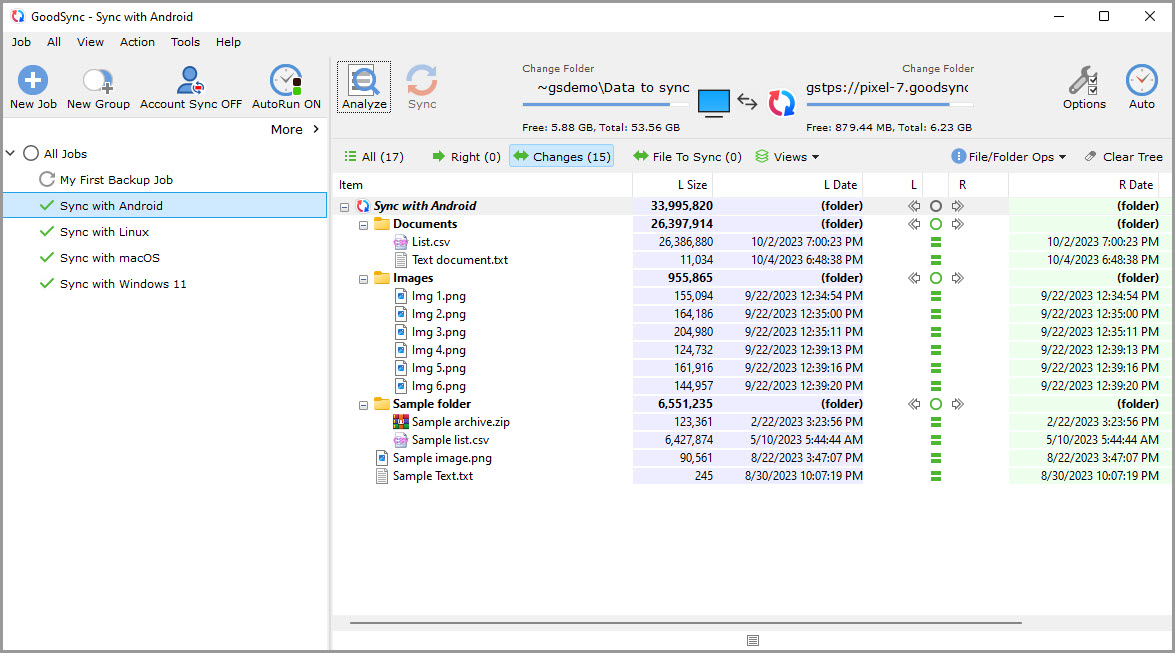Open File/Folder Ops dropdown
1175x653 pixels.
point(1008,157)
